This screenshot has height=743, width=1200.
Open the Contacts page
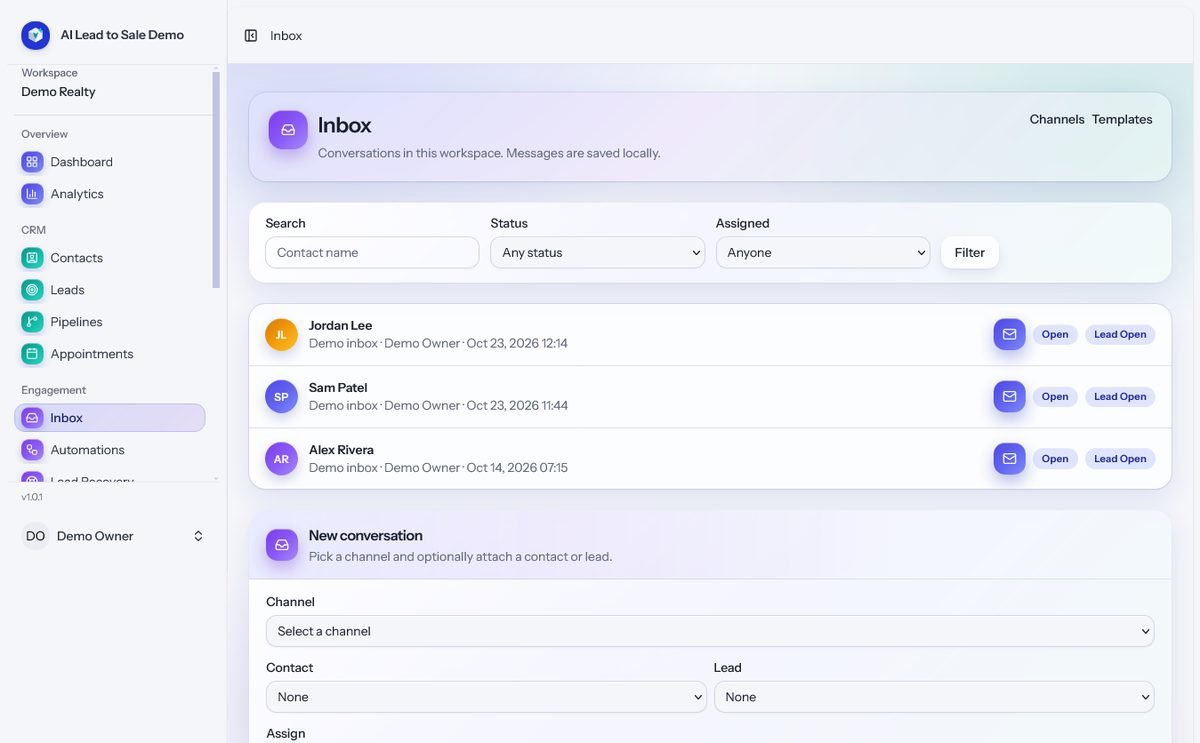click(110, 258)
